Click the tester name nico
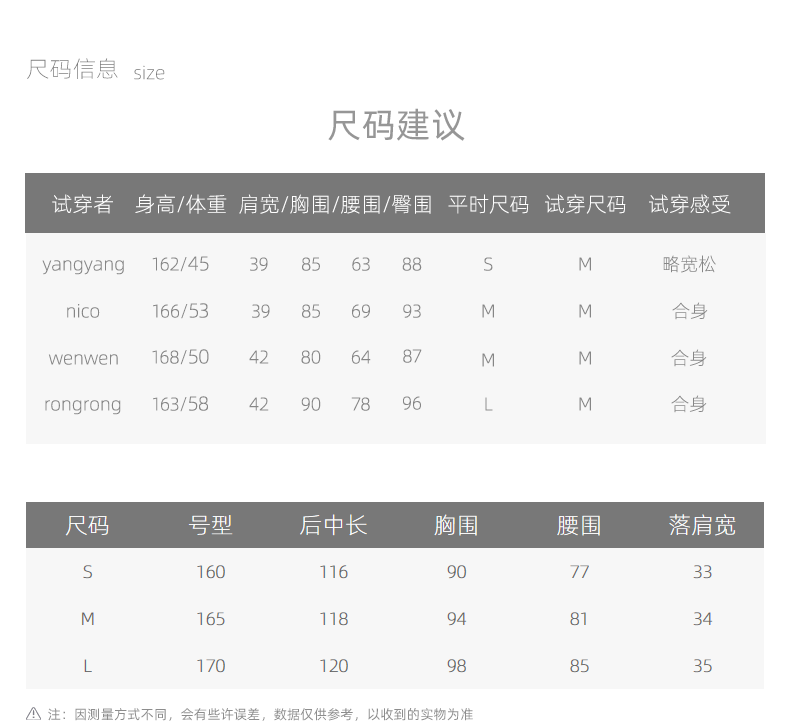The image size is (790, 721). pos(83,311)
